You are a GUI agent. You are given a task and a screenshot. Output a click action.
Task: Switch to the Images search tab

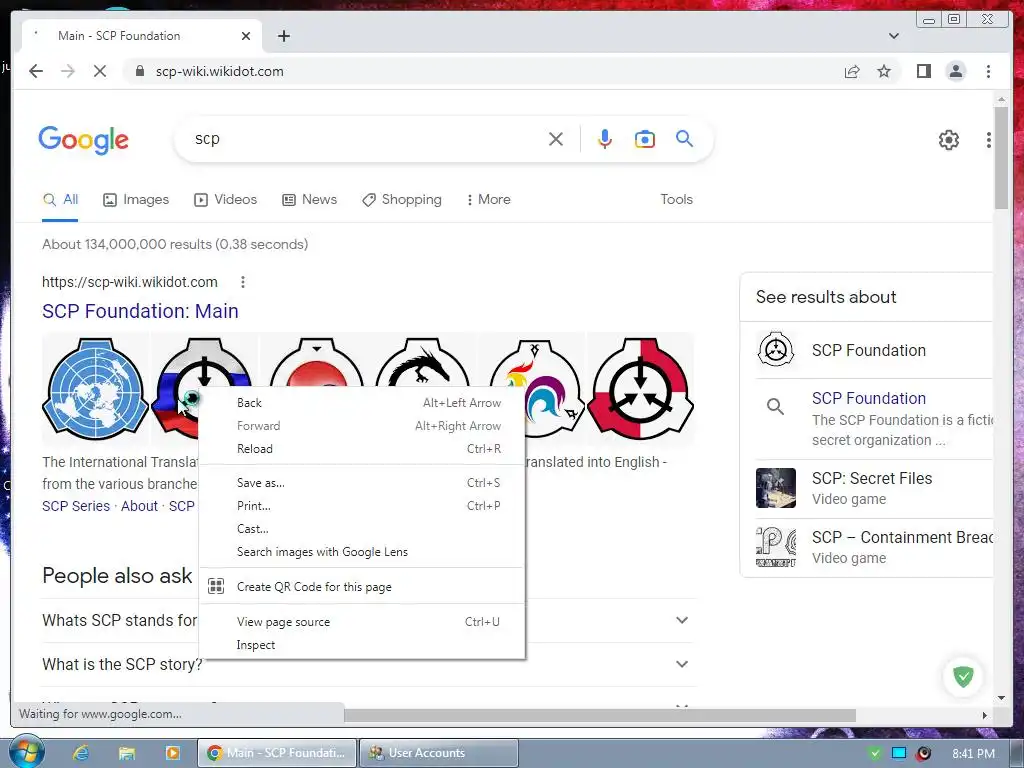coord(136,200)
